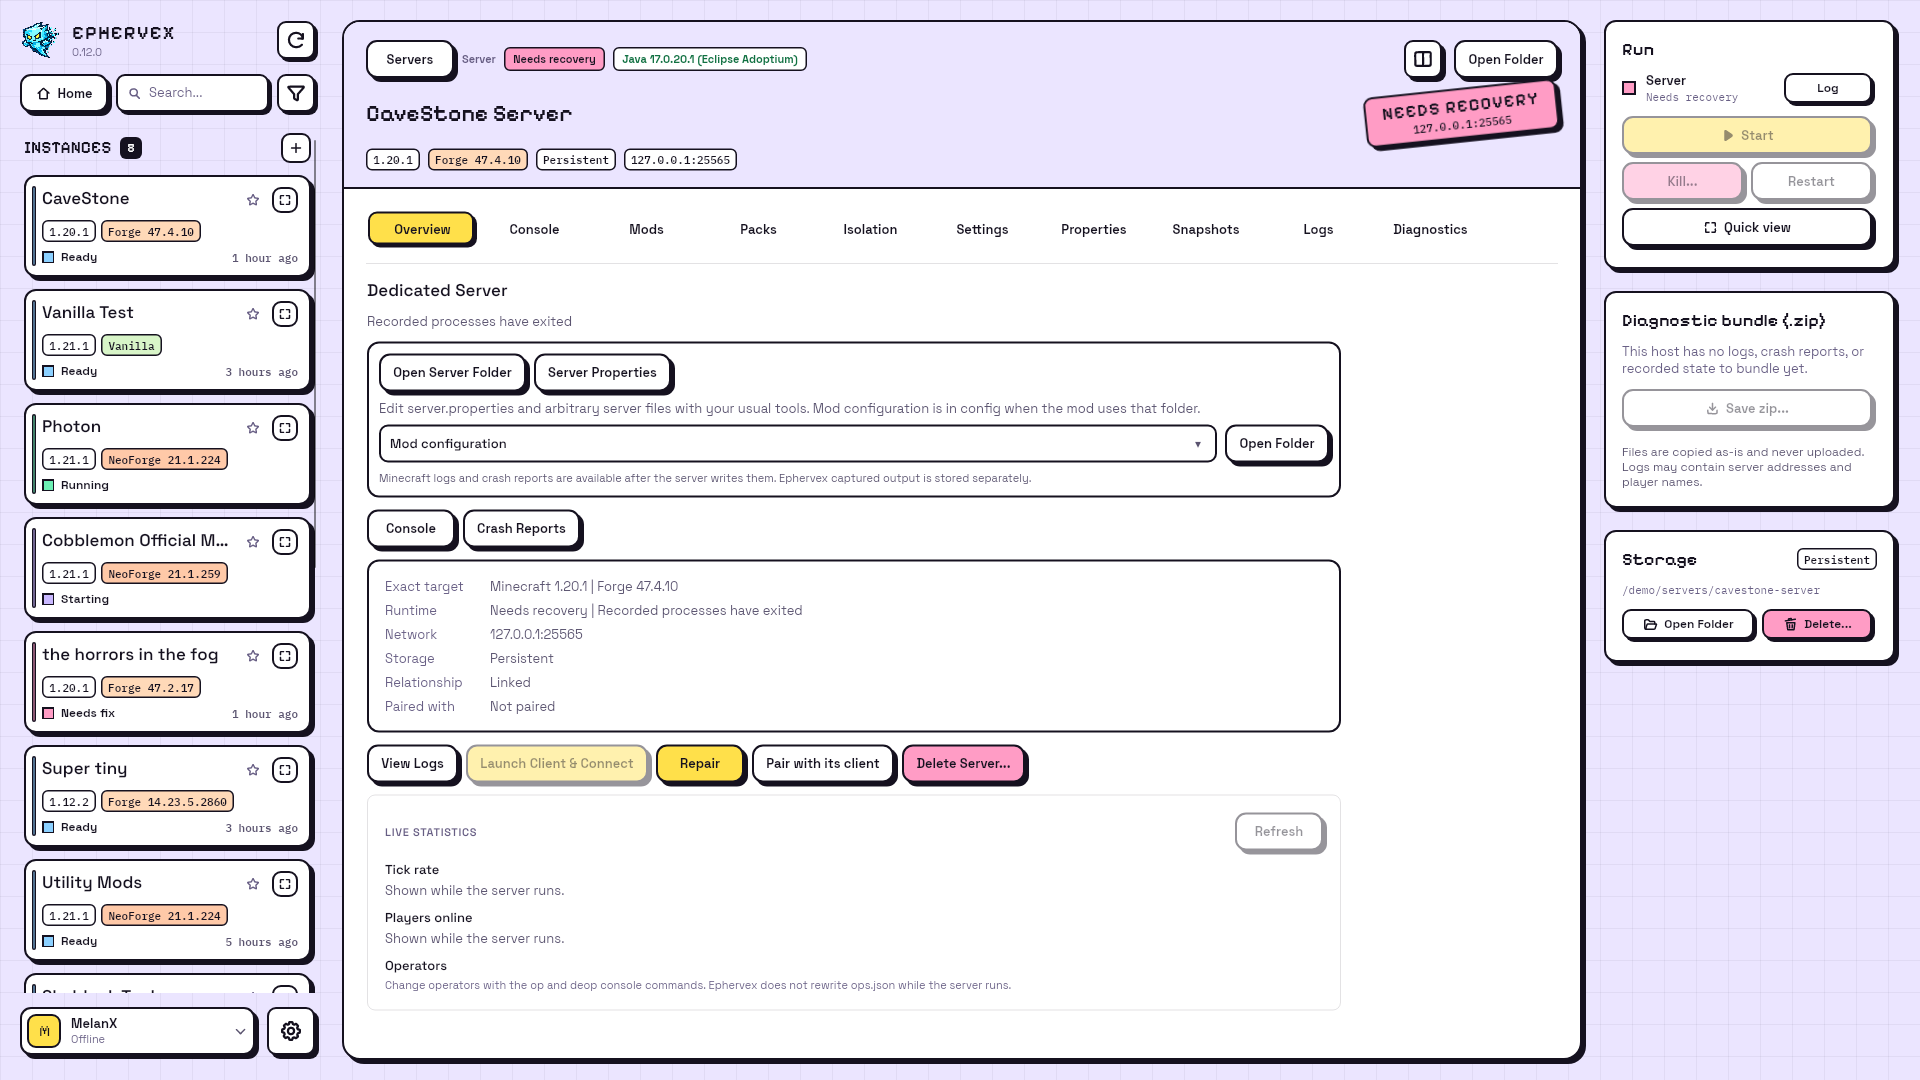Toggle the split panel layout icon

1422,59
